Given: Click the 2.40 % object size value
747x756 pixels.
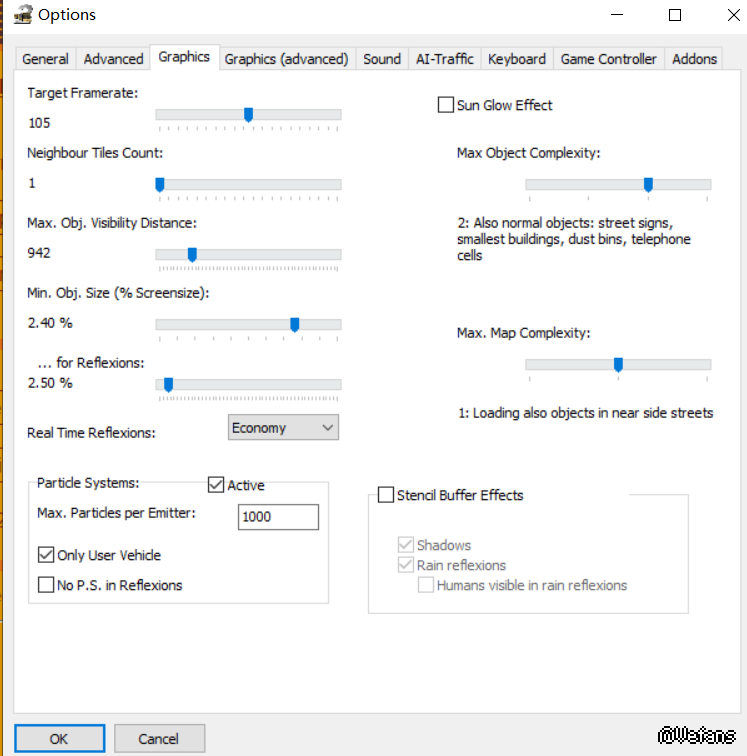Looking at the screenshot, I should pos(50,323).
